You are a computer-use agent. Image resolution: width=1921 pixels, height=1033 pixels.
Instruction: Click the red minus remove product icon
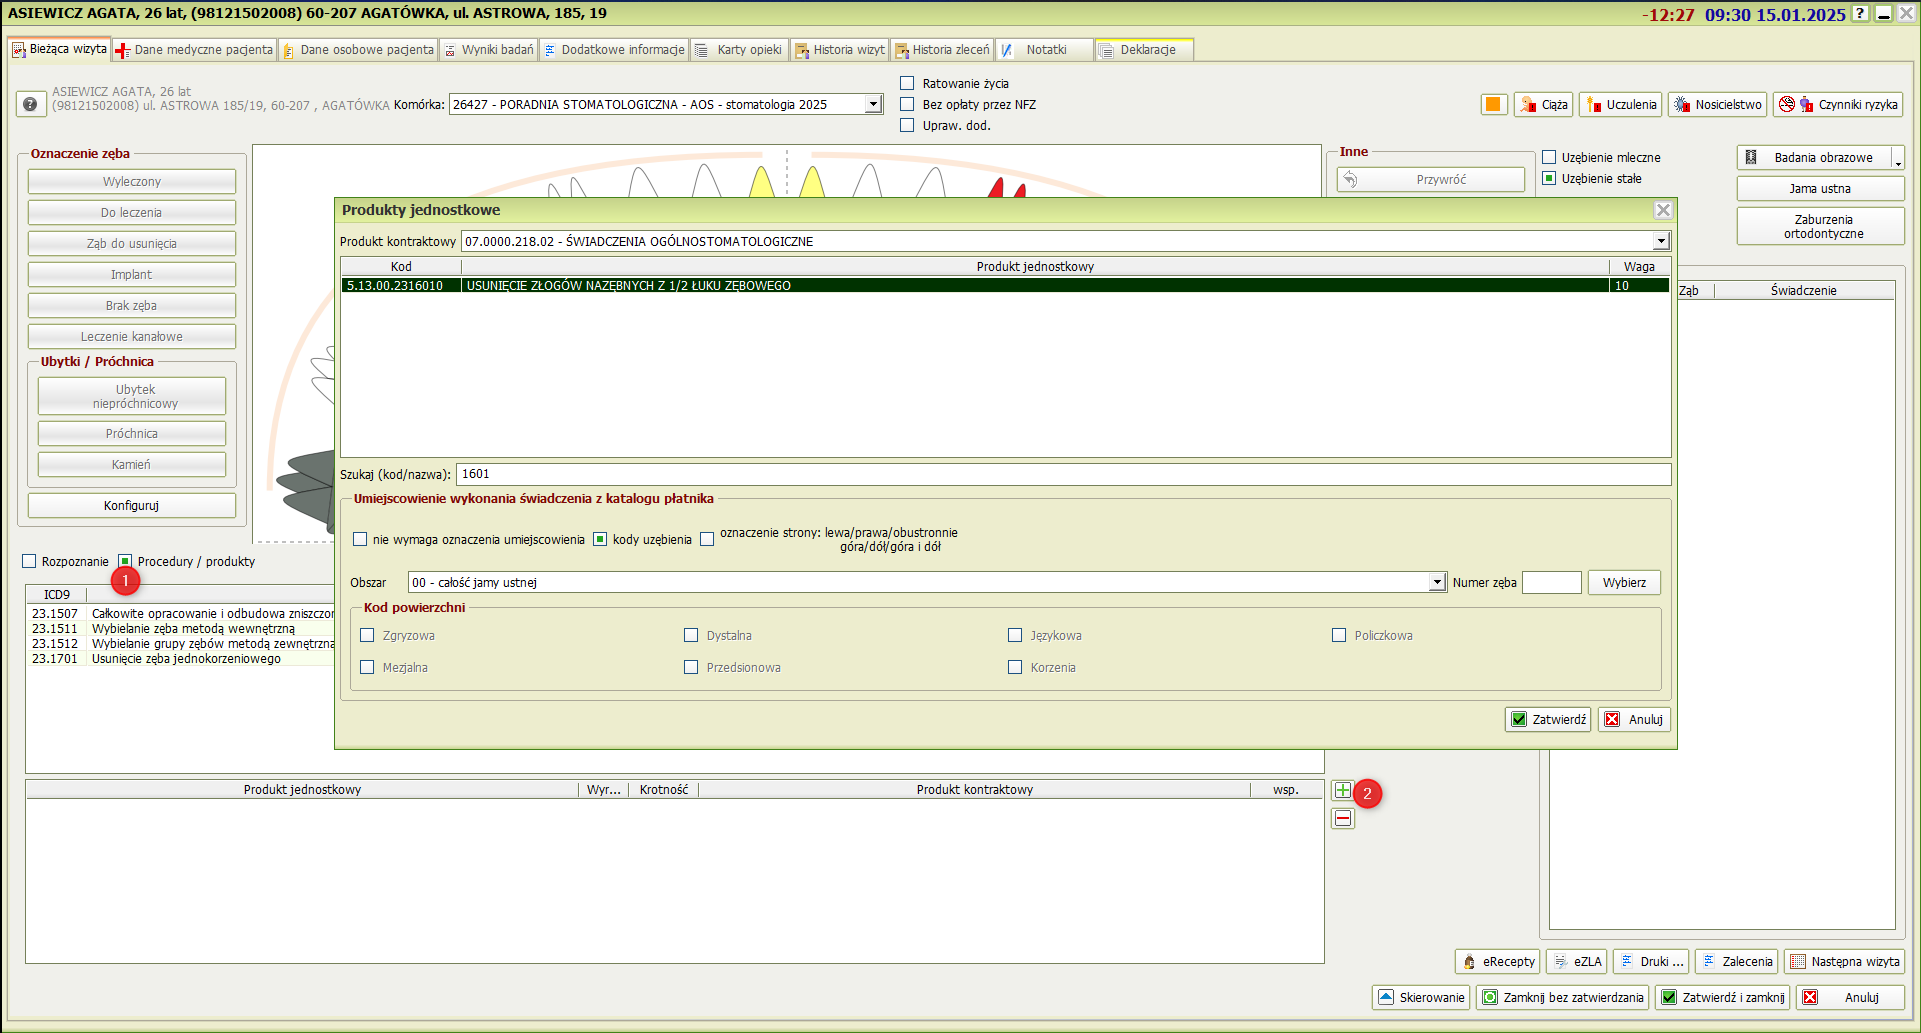(1342, 819)
